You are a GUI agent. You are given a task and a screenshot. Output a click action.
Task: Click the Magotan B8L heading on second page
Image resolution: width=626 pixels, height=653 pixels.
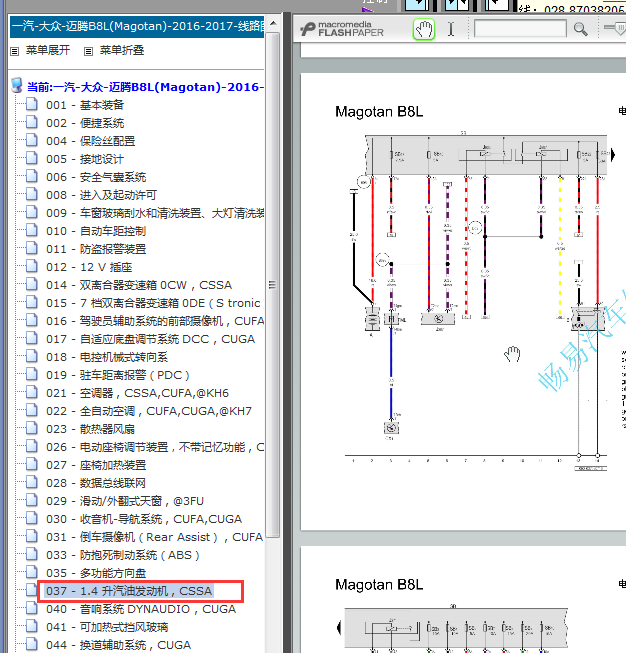[379, 585]
